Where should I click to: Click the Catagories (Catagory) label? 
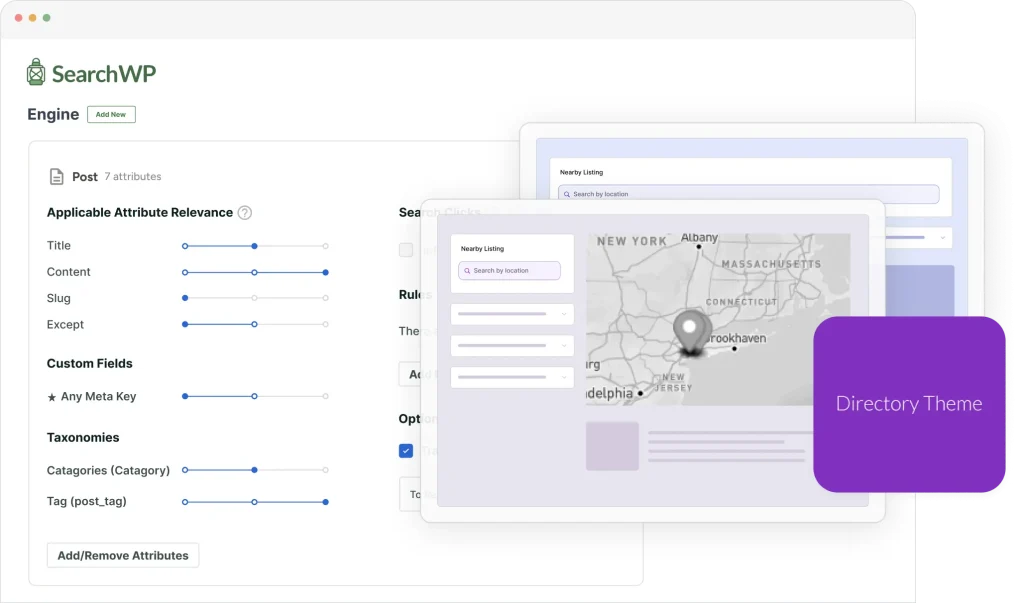point(108,470)
